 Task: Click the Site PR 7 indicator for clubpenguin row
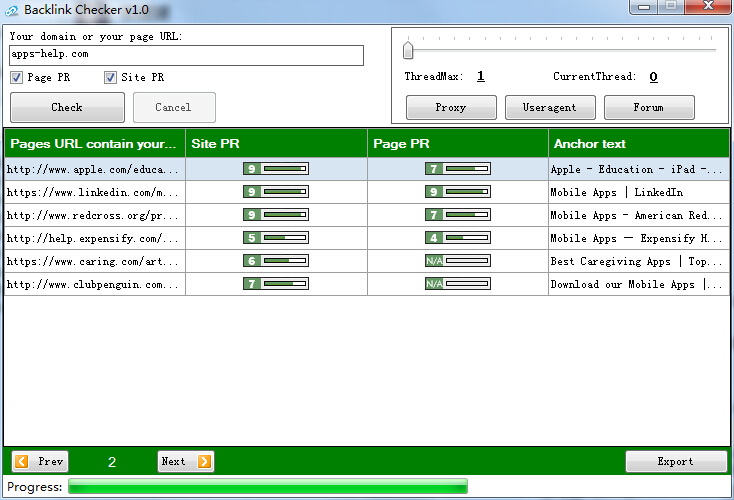pos(276,284)
